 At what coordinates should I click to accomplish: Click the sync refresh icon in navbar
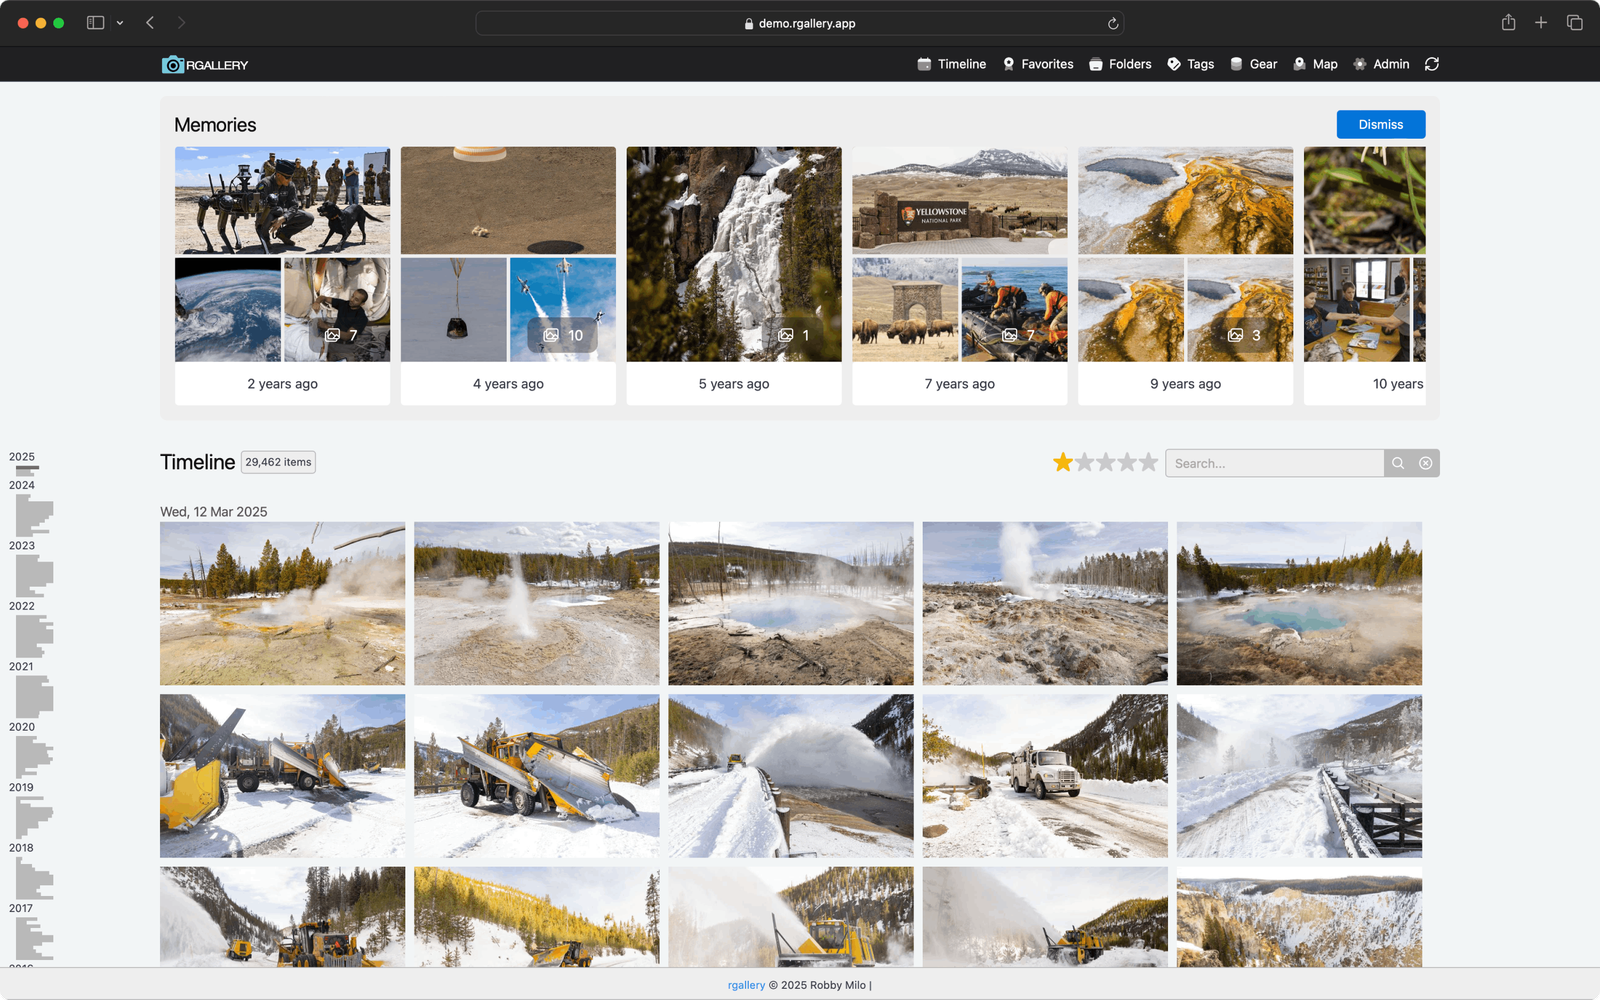[x=1432, y=64]
